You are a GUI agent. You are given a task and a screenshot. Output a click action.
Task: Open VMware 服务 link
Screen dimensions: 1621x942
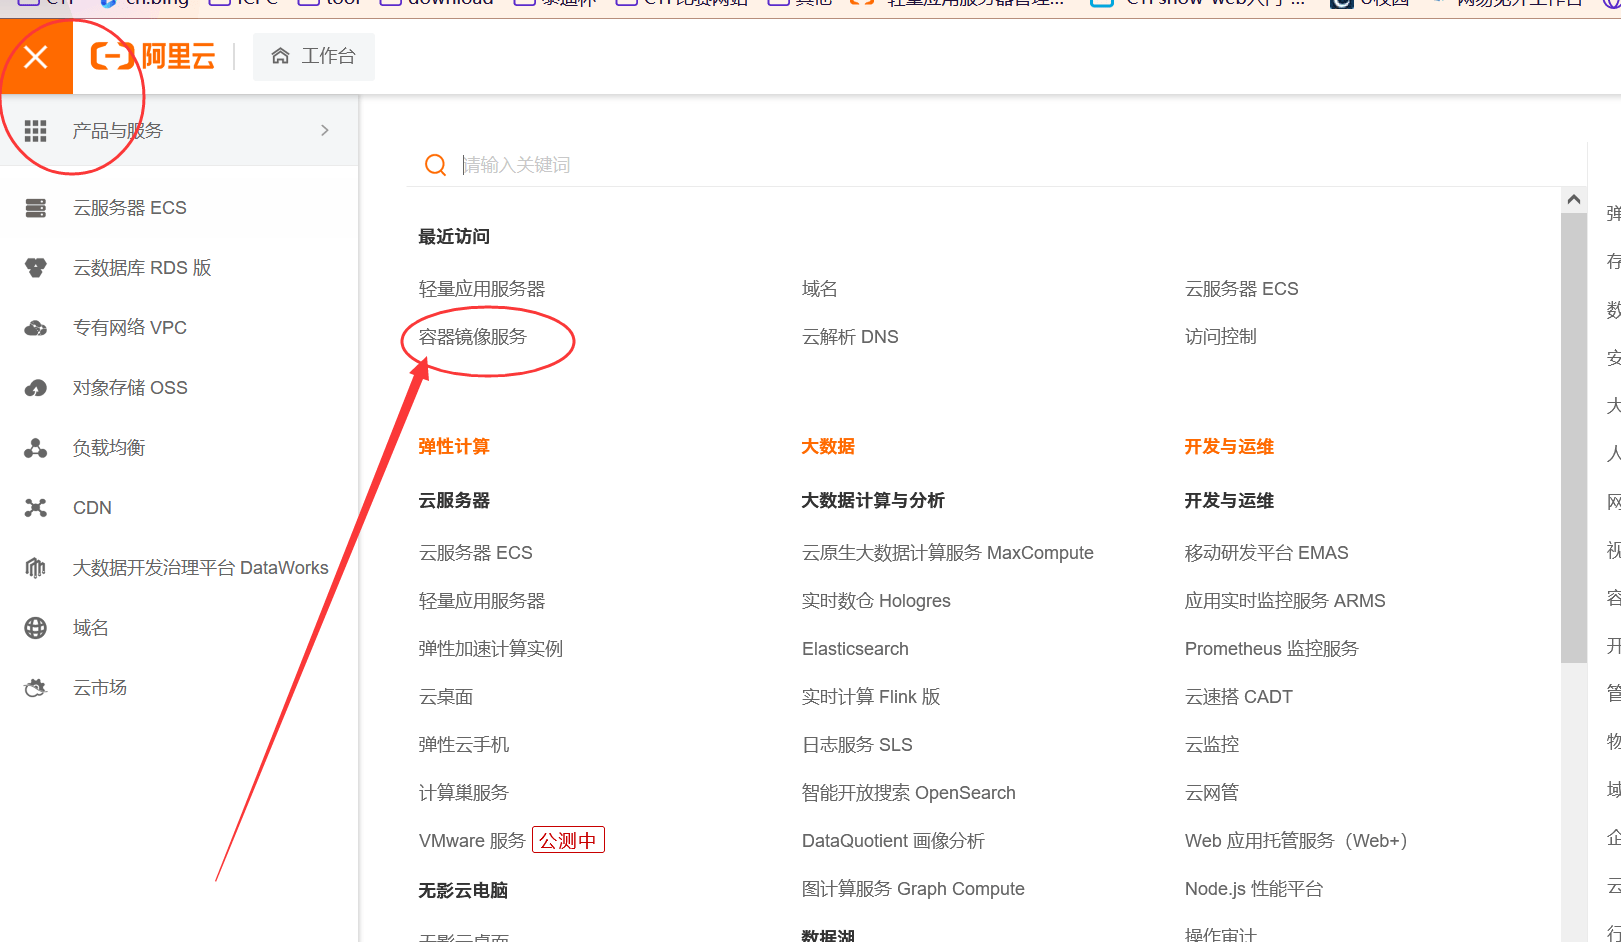[x=472, y=841]
